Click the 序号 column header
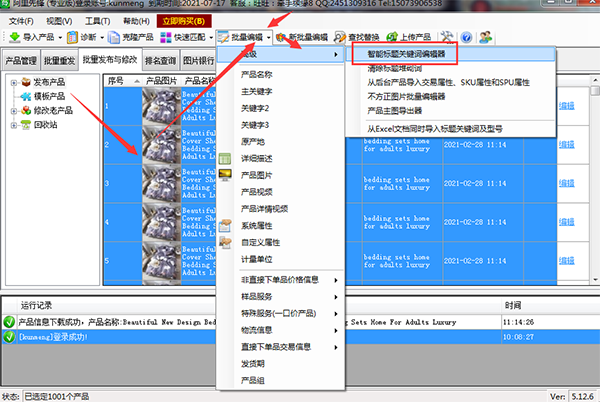Image resolution: width=600 pixels, height=402 pixels. point(123,81)
